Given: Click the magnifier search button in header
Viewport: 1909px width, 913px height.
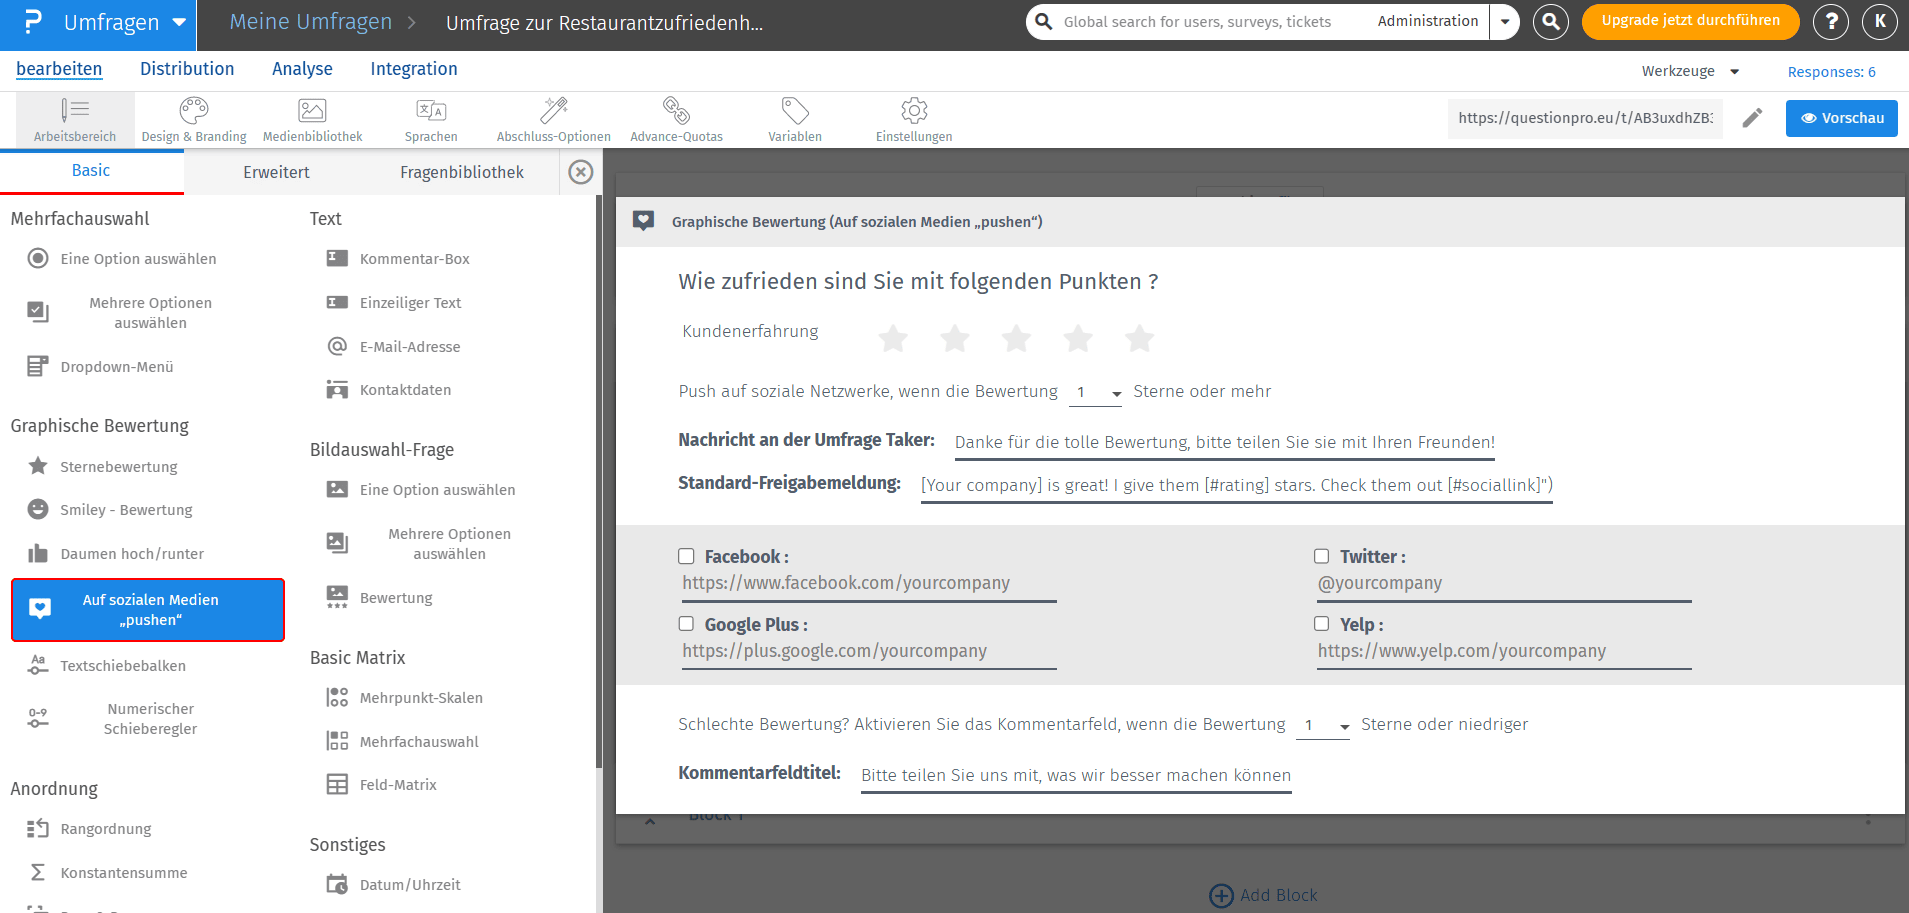Looking at the screenshot, I should [1551, 21].
